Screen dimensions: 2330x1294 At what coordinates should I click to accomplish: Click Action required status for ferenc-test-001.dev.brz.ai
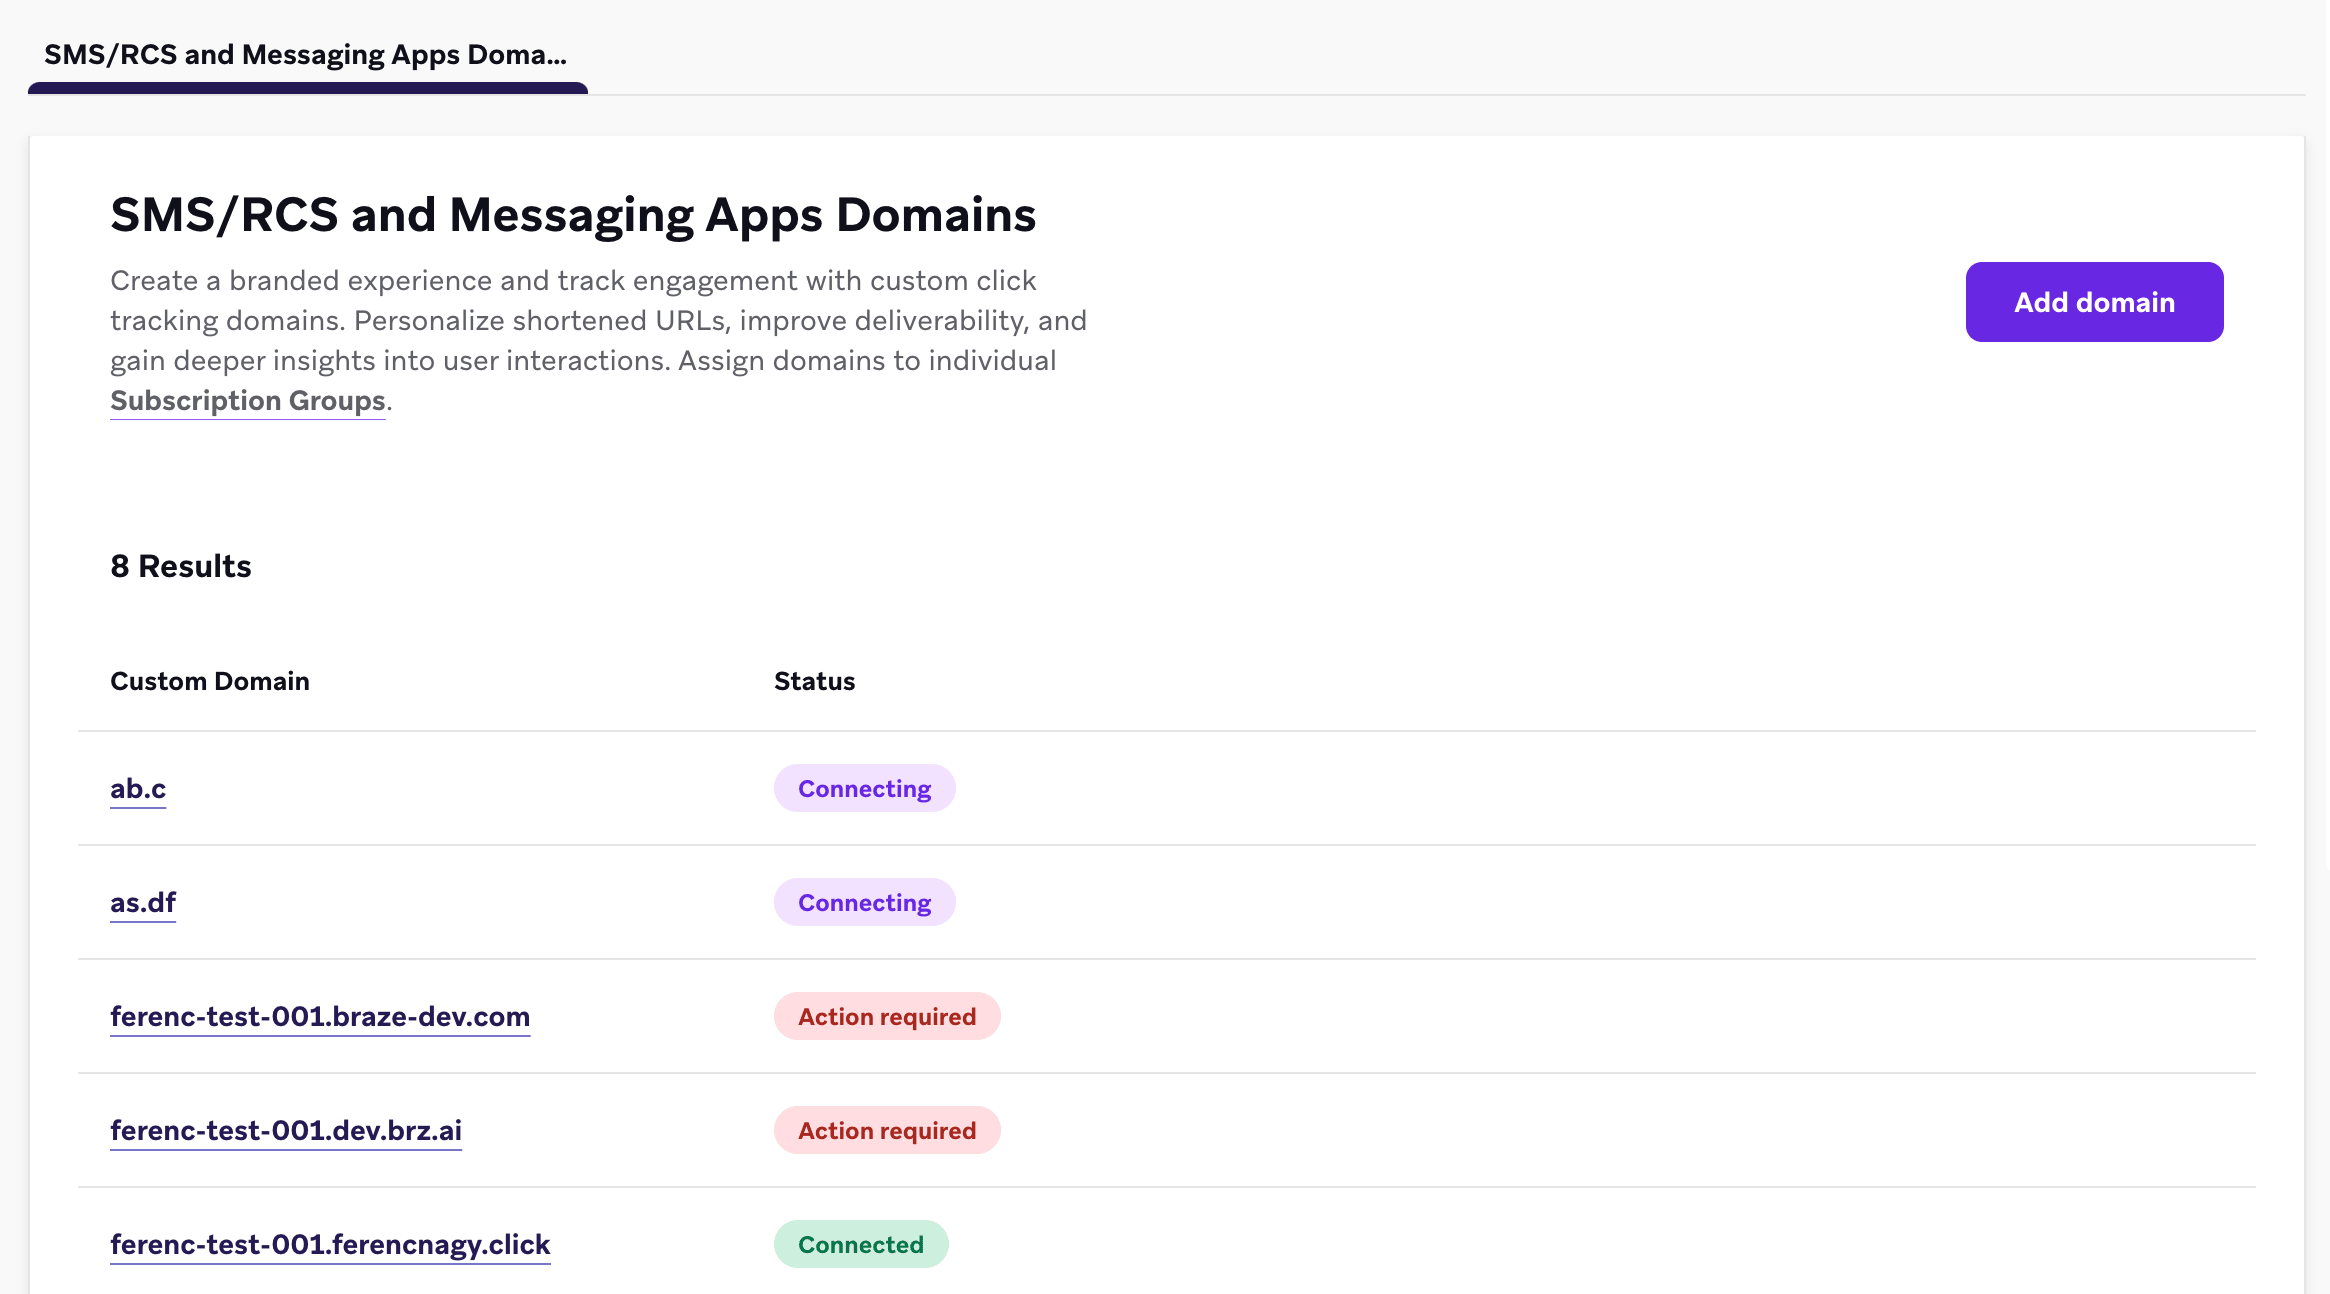(x=886, y=1130)
